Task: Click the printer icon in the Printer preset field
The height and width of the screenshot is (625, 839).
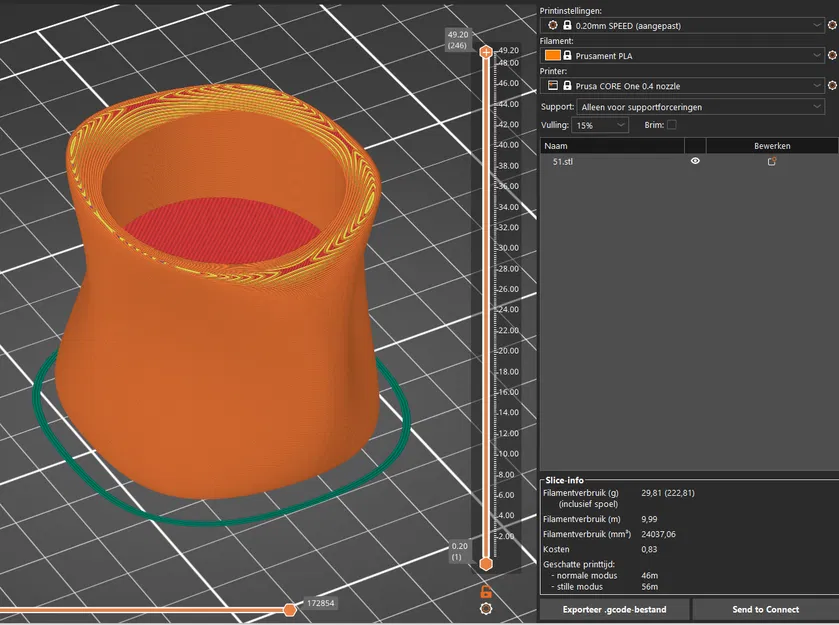Action: pyautogui.click(x=552, y=86)
